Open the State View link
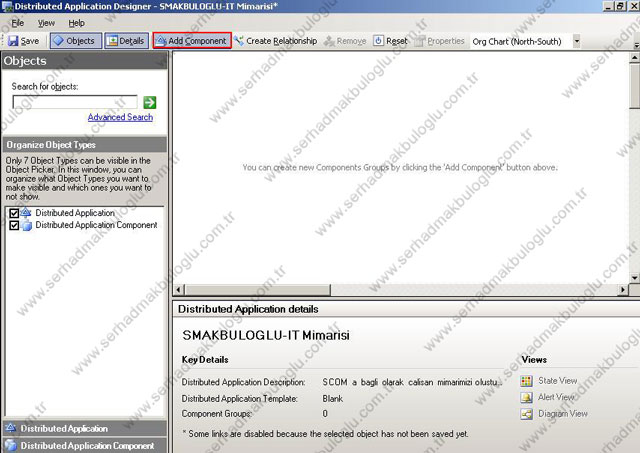 coord(558,381)
